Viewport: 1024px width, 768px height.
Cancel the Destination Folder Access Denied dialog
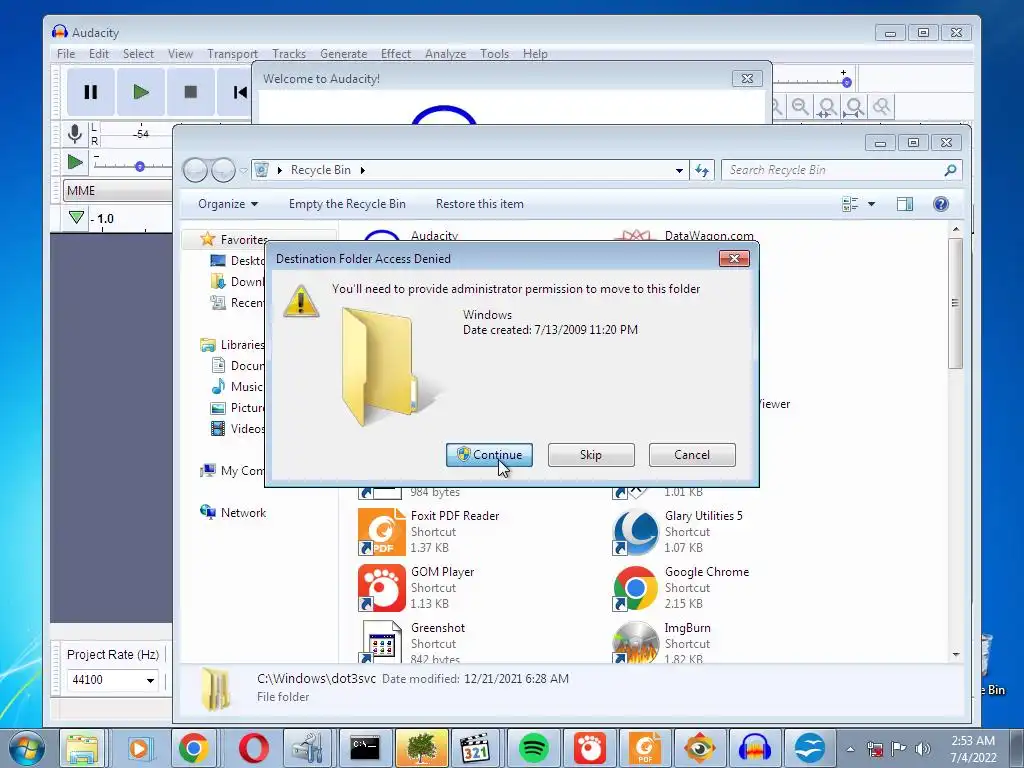tap(692, 455)
